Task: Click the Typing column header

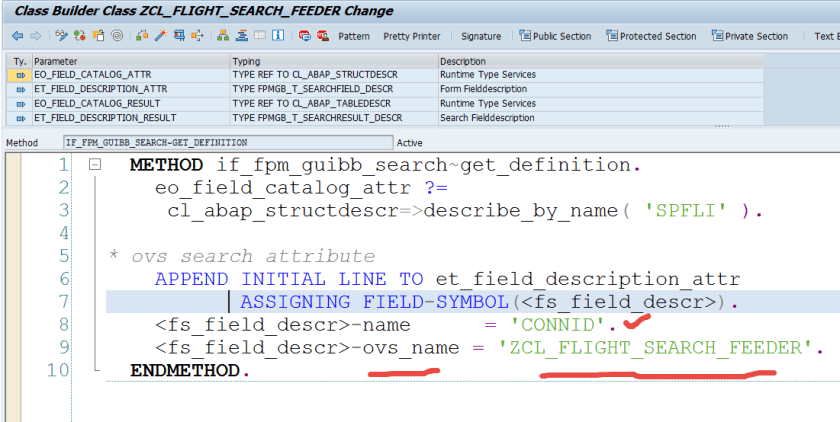Action: tap(335, 61)
